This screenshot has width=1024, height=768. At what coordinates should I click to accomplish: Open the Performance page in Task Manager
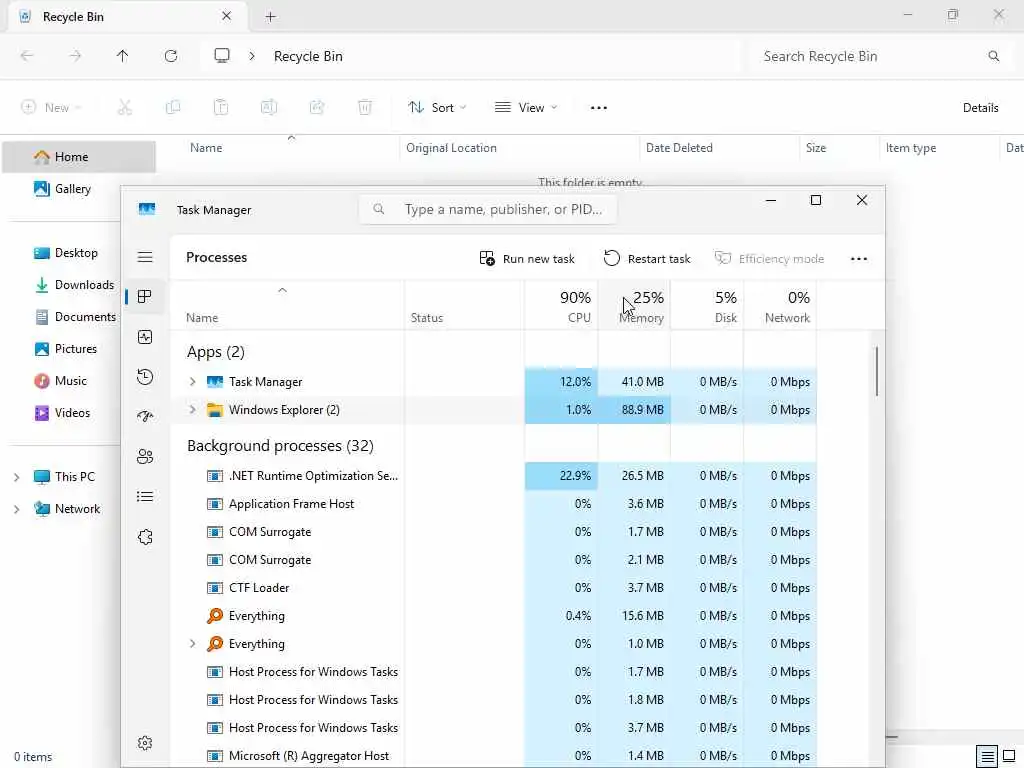click(x=145, y=337)
